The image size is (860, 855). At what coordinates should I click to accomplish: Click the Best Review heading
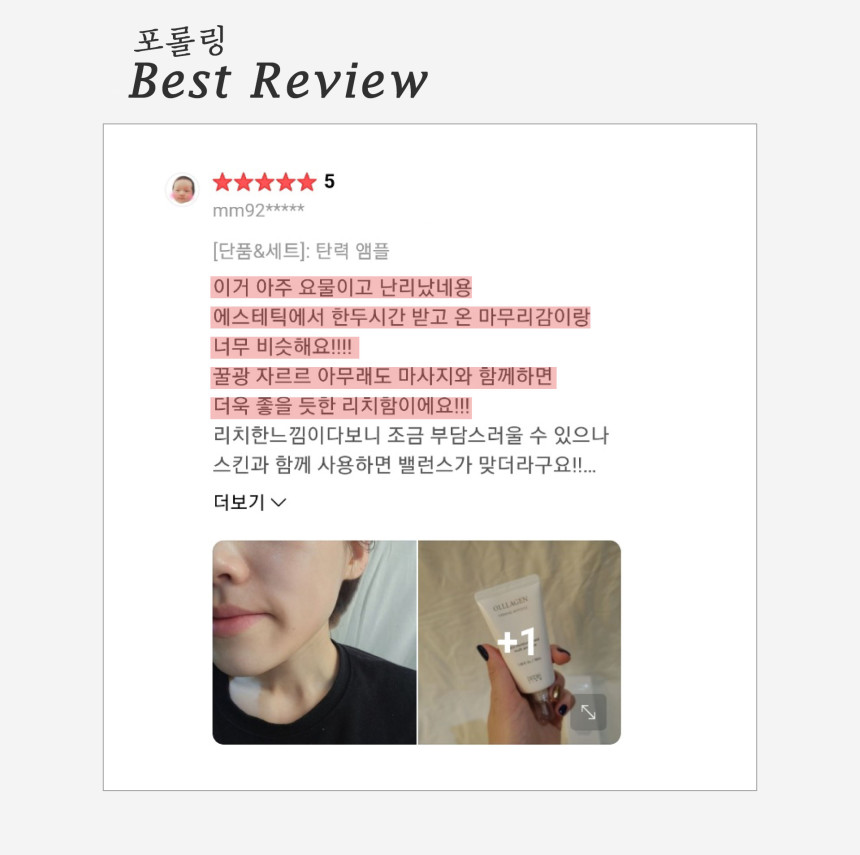click(278, 81)
